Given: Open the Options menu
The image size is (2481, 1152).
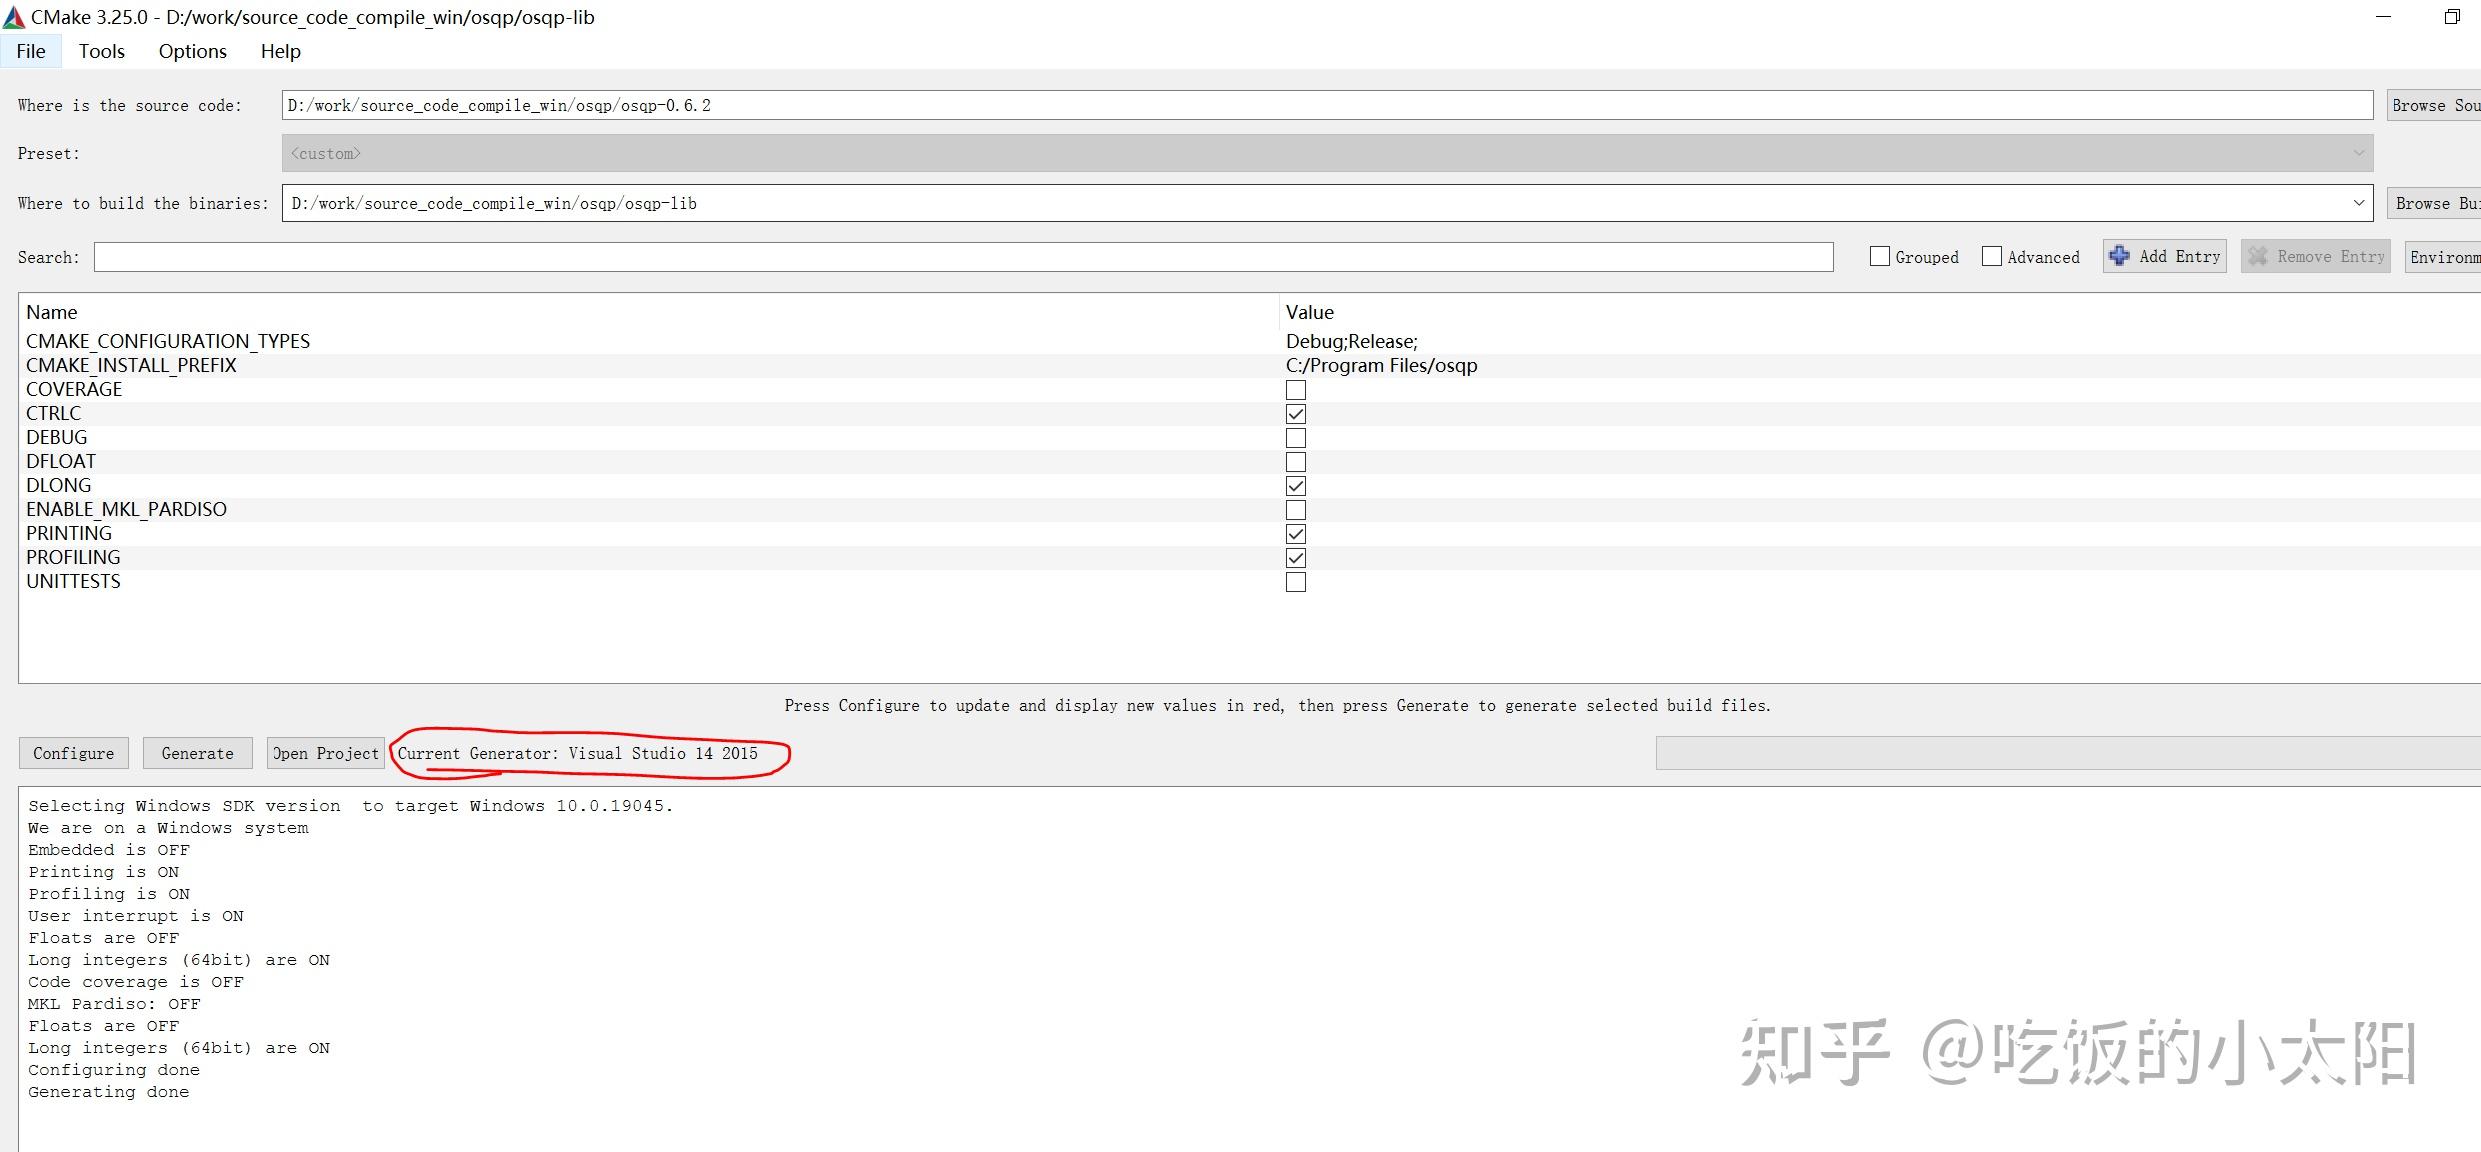Looking at the screenshot, I should point(192,51).
